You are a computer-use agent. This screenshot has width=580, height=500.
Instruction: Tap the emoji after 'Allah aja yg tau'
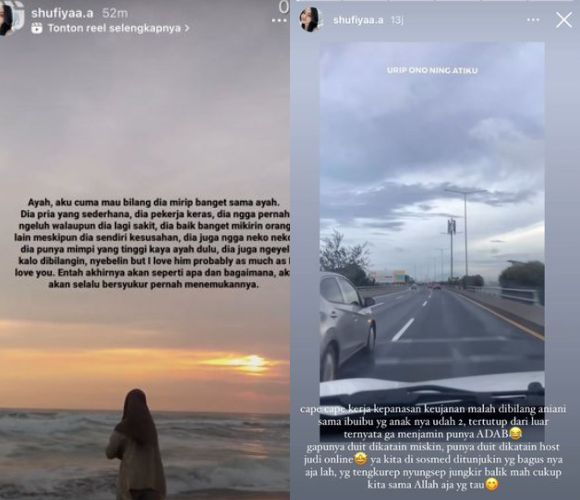492,484
